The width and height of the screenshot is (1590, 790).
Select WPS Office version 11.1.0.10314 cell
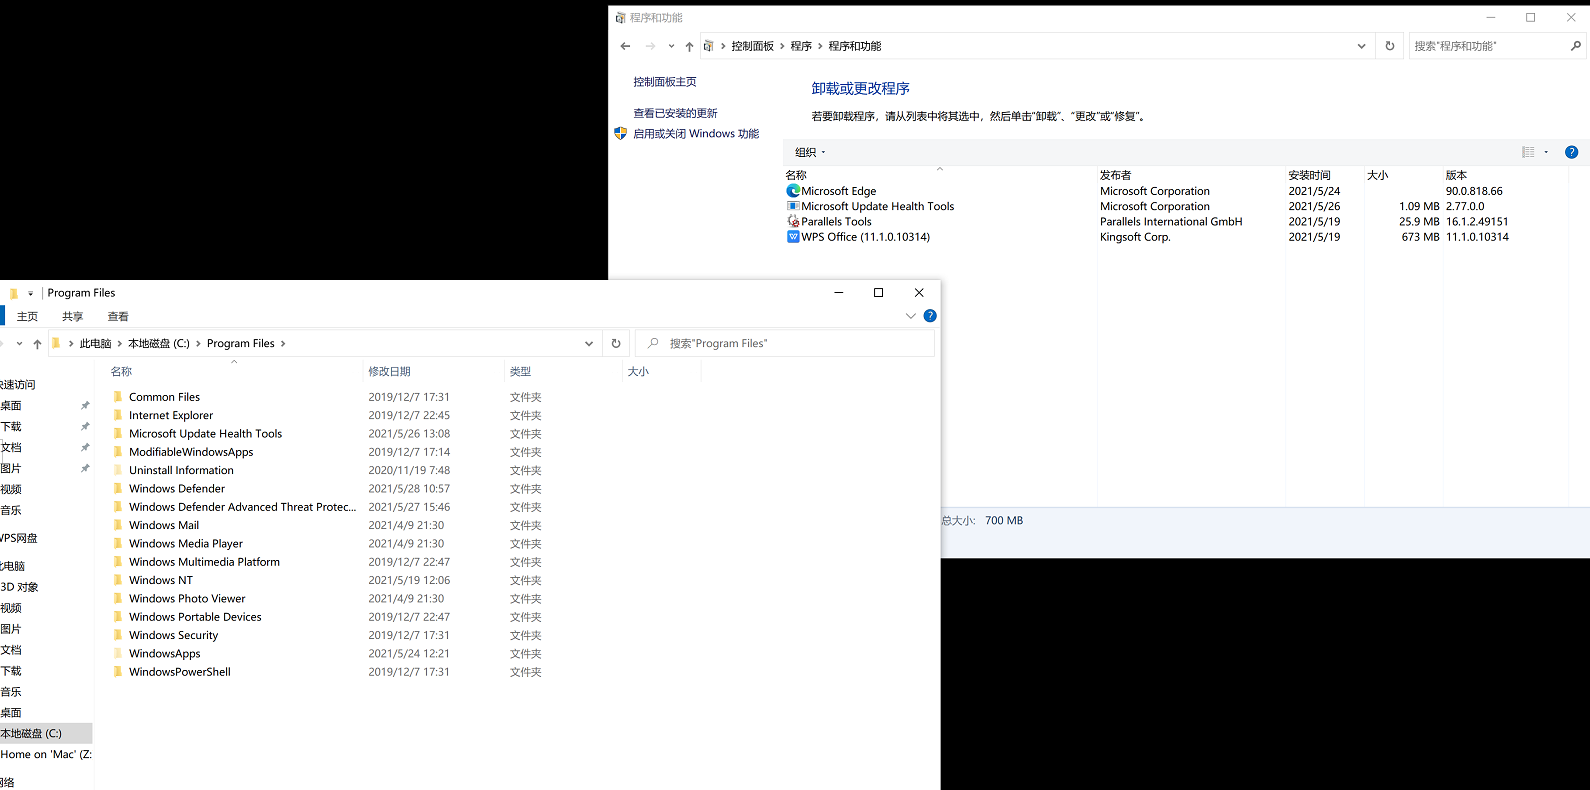point(1477,237)
